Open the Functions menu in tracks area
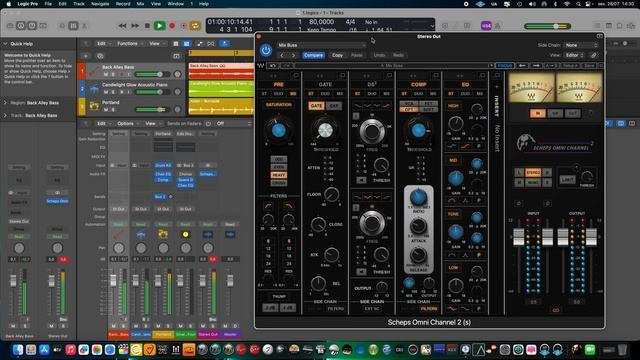The width and height of the screenshot is (640, 360). tap(130, 44)
